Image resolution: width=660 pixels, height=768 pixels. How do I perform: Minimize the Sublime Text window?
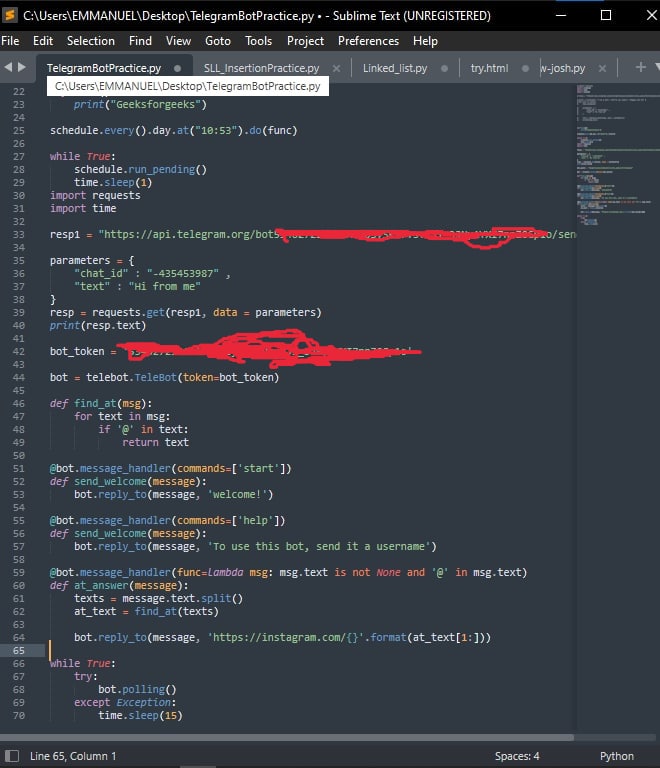coord(561,15)
